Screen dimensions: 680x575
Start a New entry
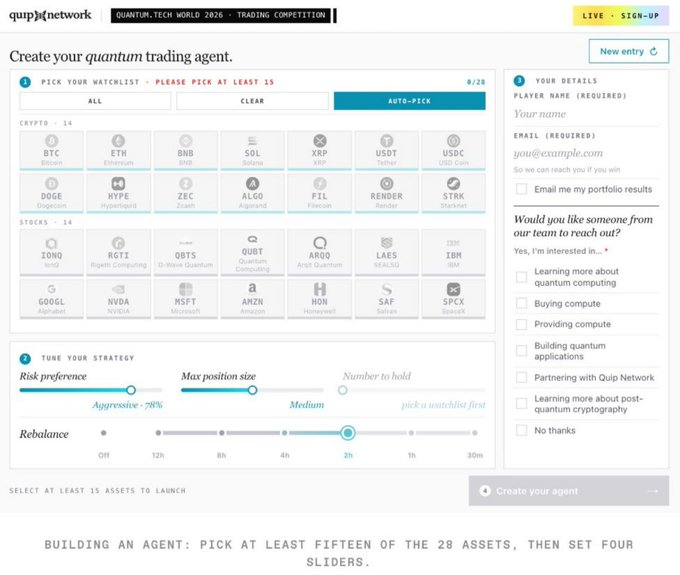coord(629,51)
